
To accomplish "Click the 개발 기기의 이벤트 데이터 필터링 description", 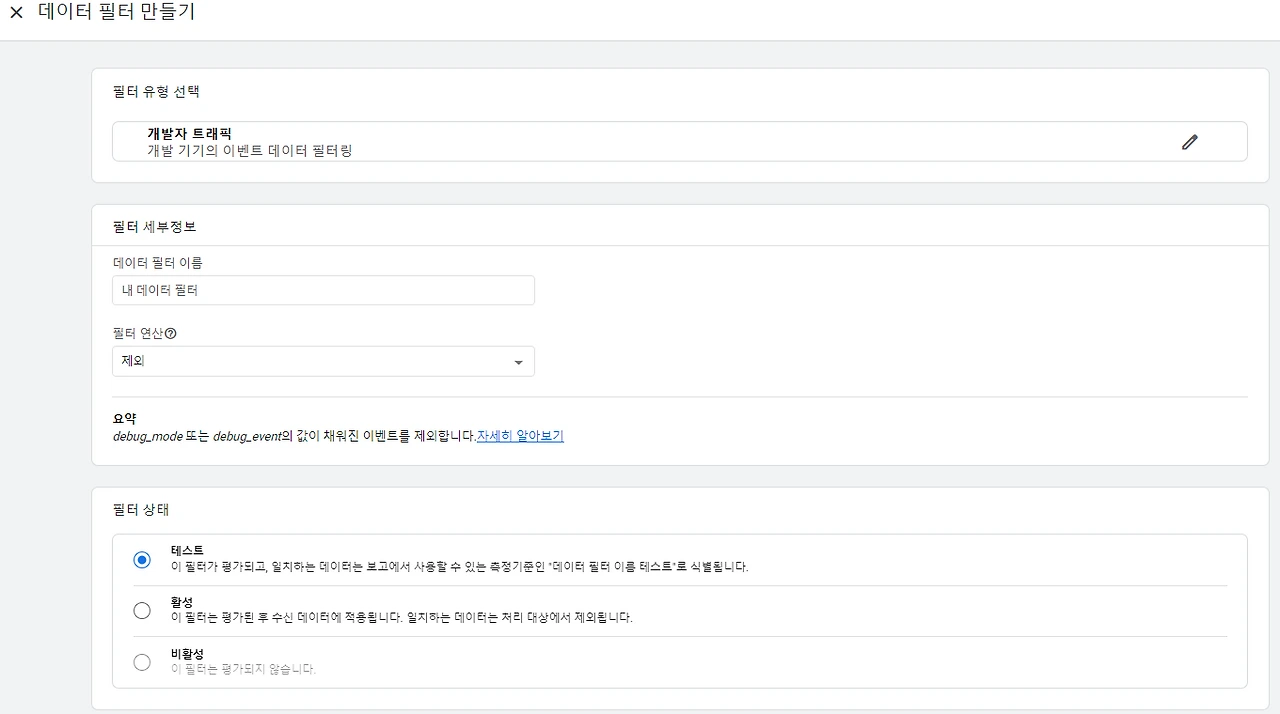I will click(x=250, y=151).
